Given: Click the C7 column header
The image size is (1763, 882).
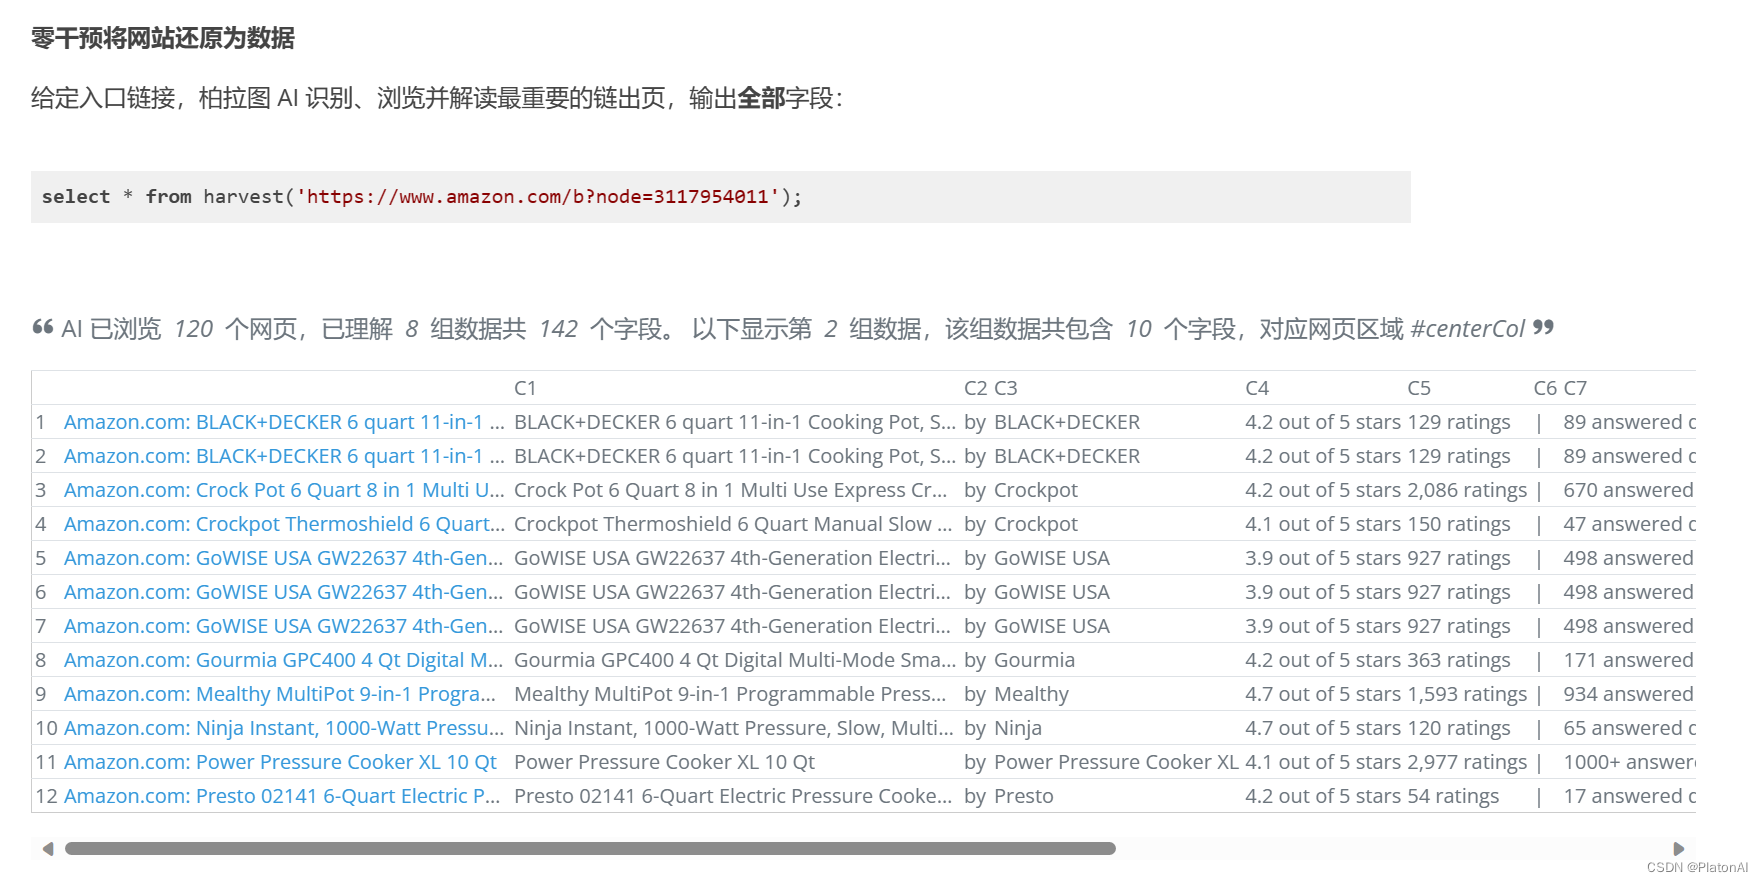Looking at the screenshot, I should coord(1575,388).
